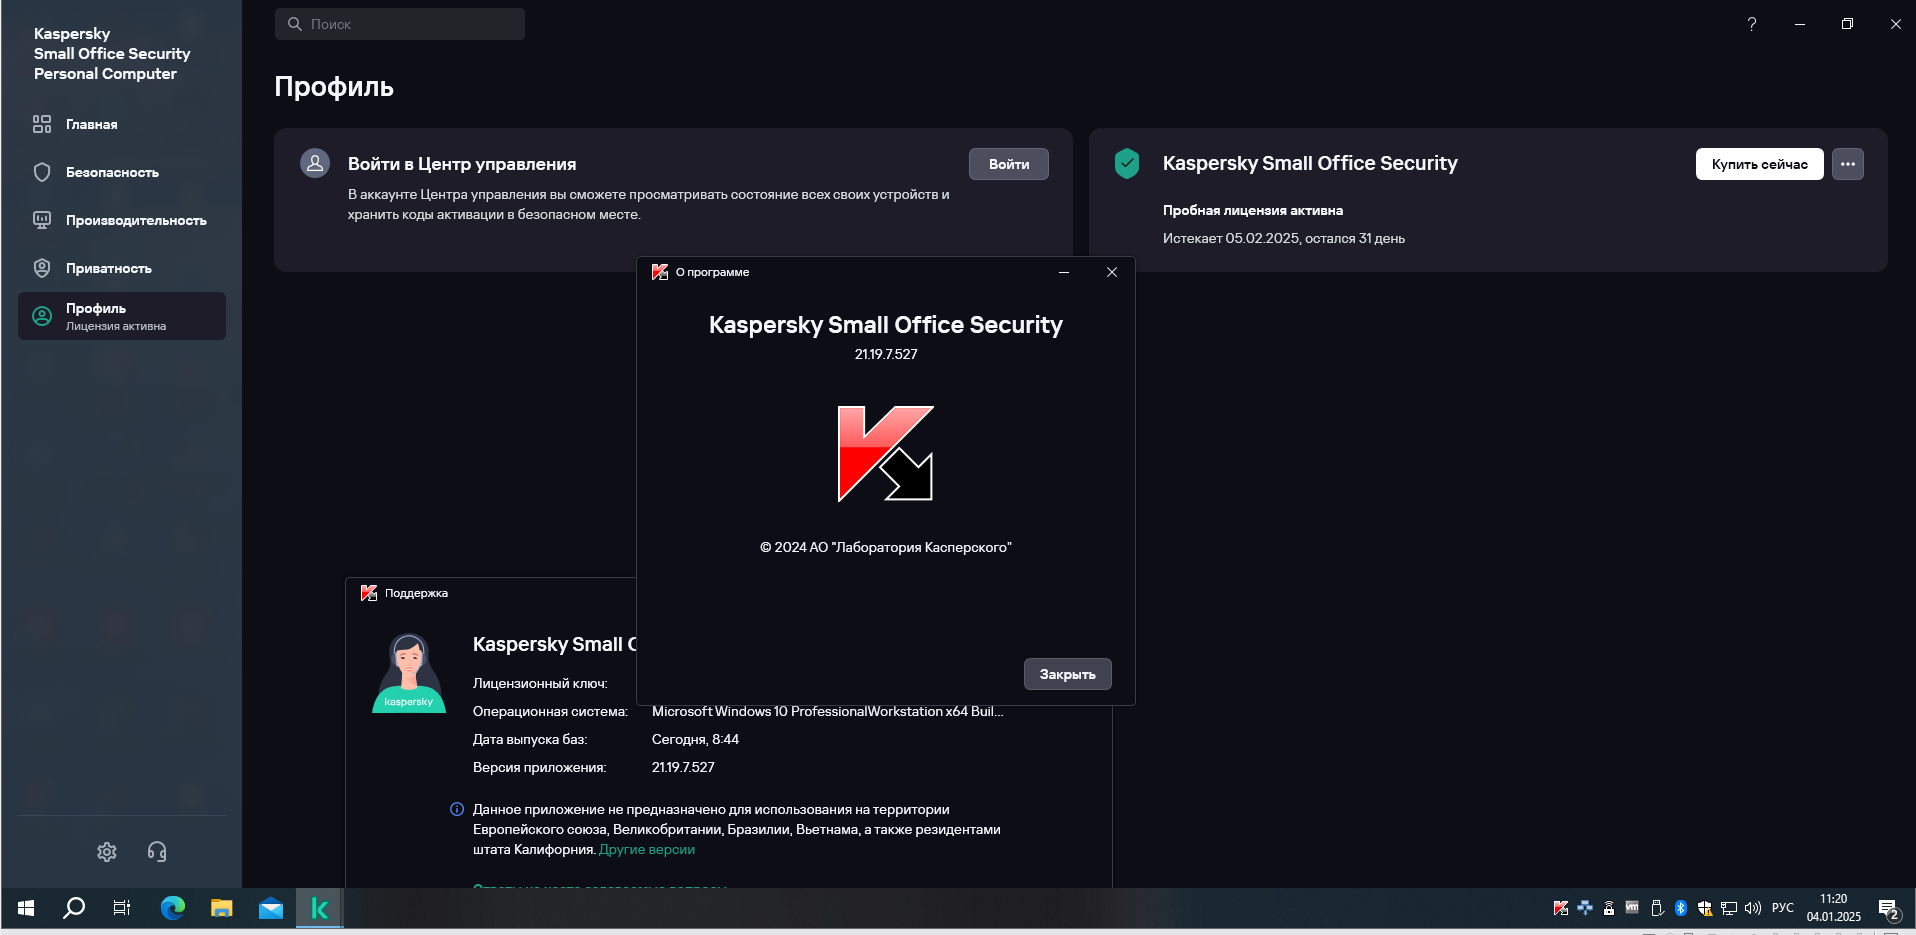Open support via the headset icon

[157, 852]
